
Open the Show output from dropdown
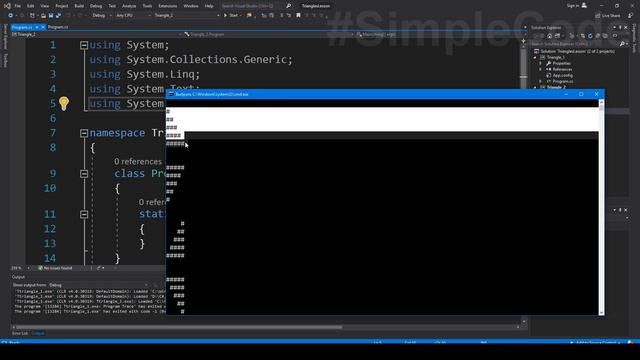[x=98, y=285]
